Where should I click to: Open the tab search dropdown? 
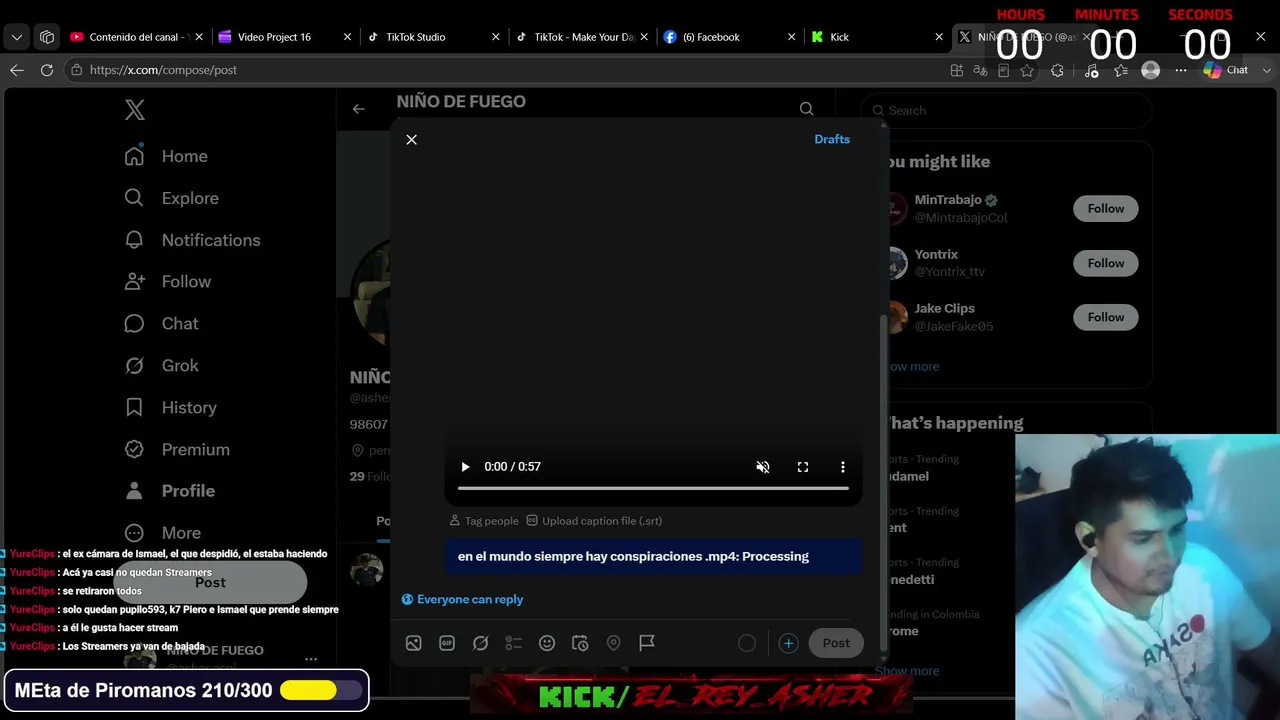point(17,37)
